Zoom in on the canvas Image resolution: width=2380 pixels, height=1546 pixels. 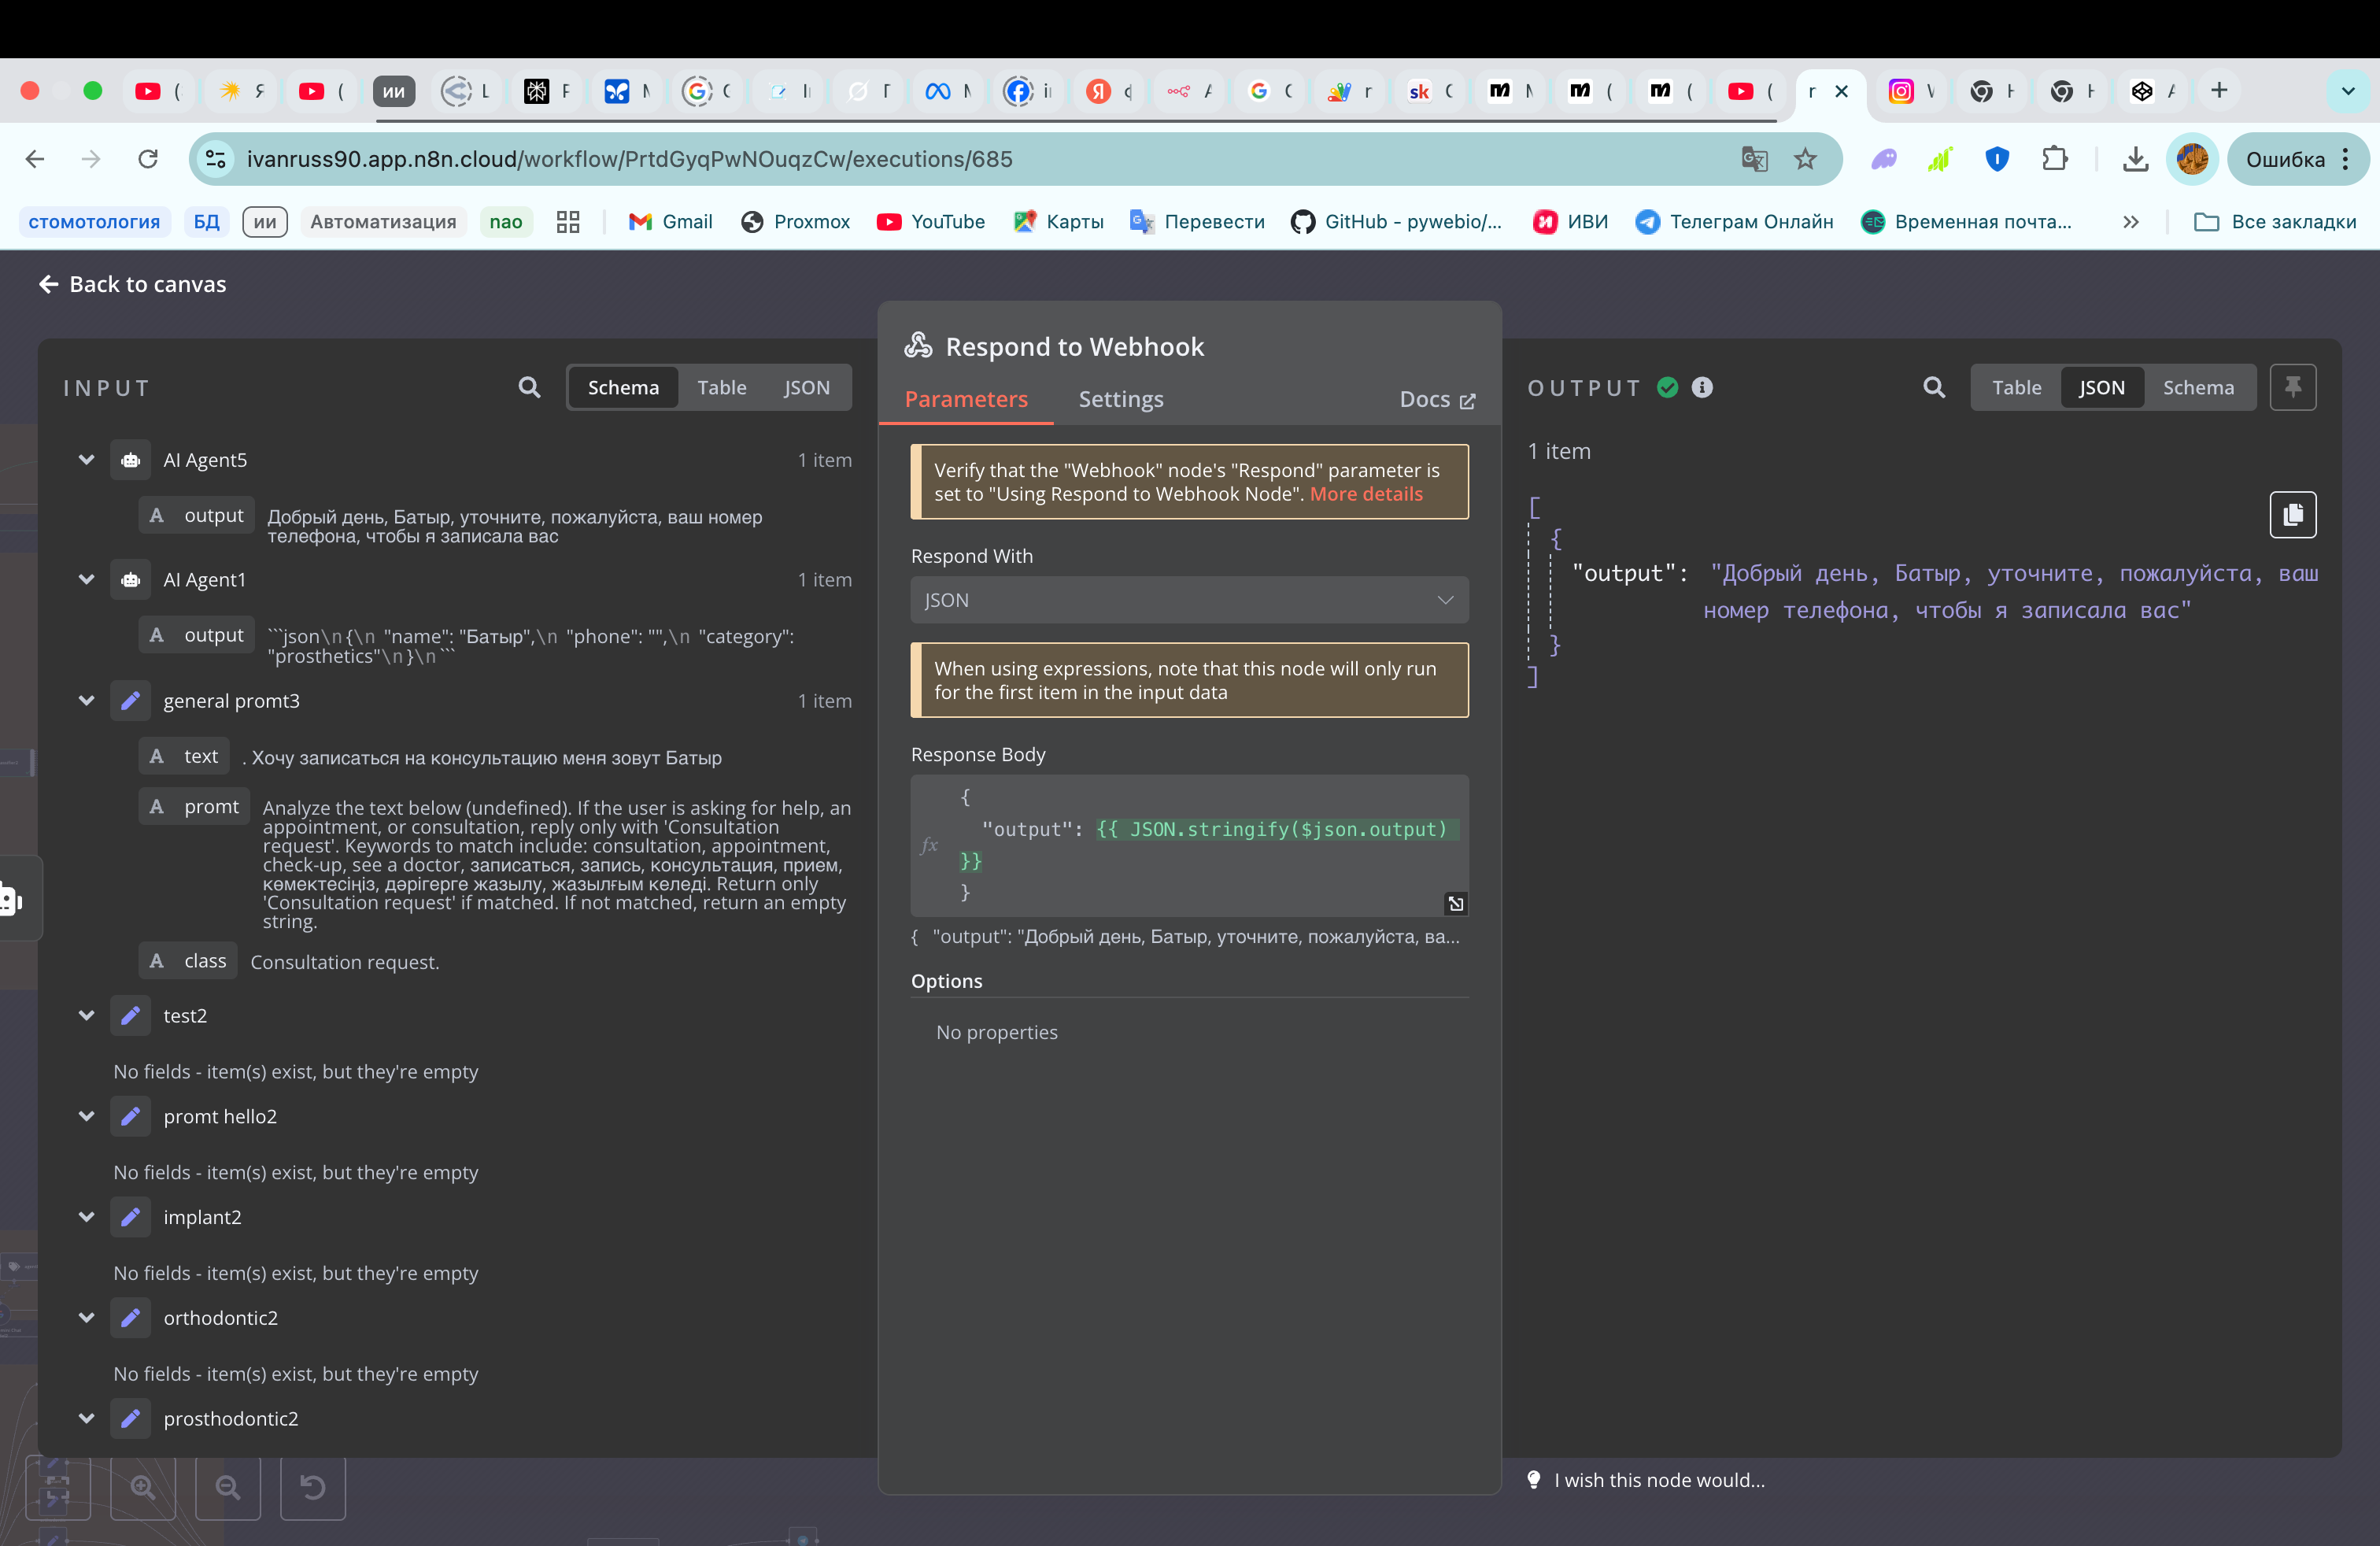(143, 1487)
